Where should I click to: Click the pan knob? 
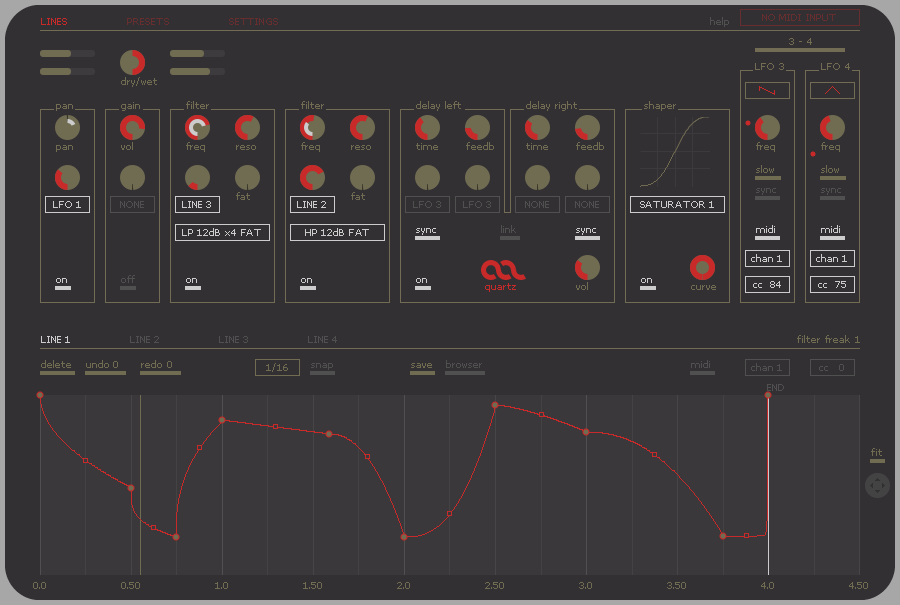[67, 127]
